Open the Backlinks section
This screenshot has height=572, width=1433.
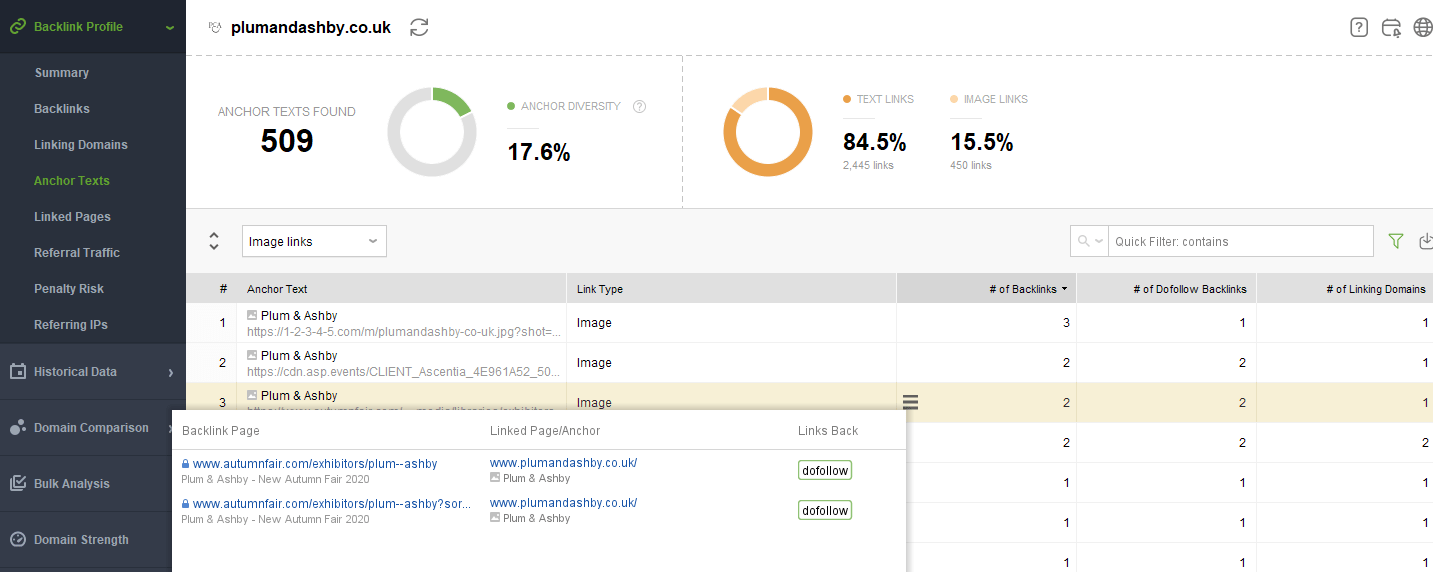coord(62,109)
